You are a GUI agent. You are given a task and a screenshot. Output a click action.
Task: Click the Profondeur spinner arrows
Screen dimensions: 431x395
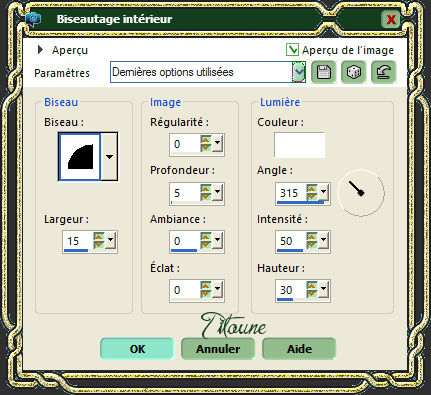click(x=206, y=192)
